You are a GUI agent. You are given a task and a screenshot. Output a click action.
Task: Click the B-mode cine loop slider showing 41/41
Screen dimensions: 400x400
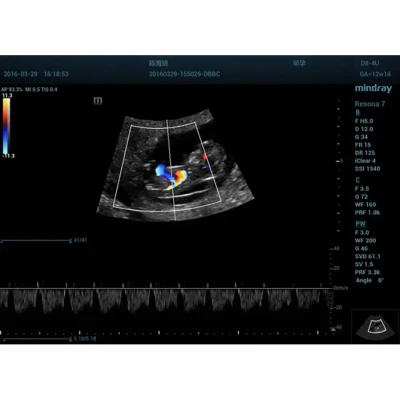[36, 240]
